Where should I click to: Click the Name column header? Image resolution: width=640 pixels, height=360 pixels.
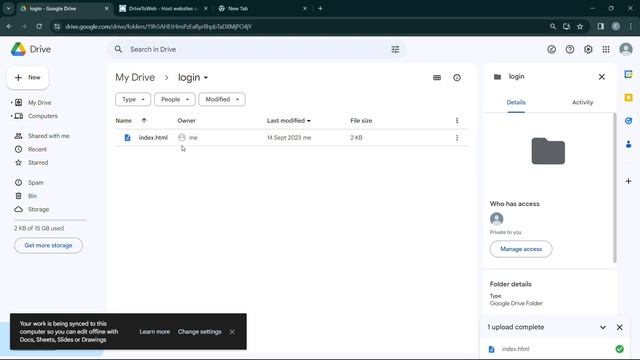click(124, 120)
